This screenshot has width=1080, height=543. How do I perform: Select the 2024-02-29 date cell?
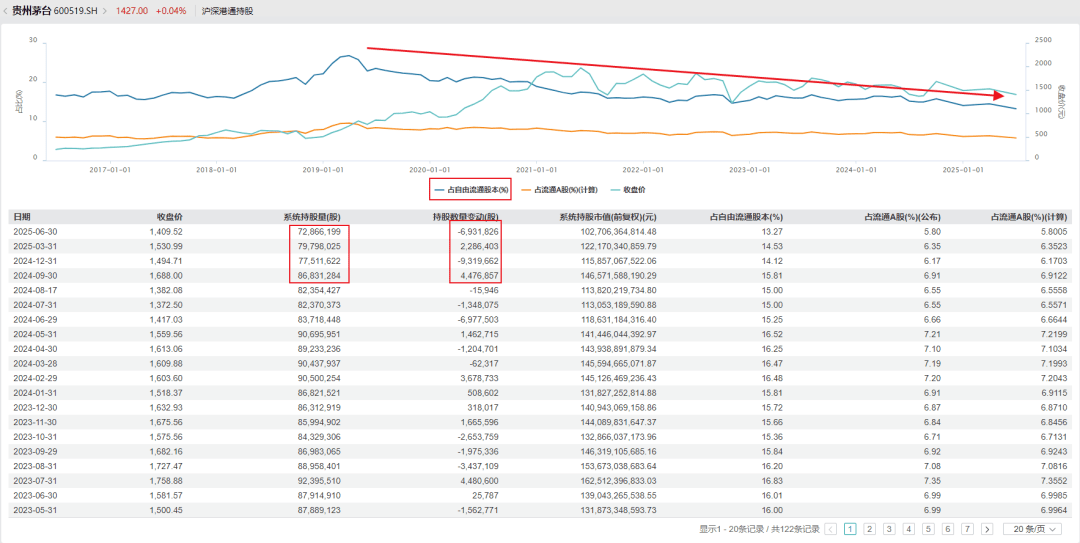34,378
